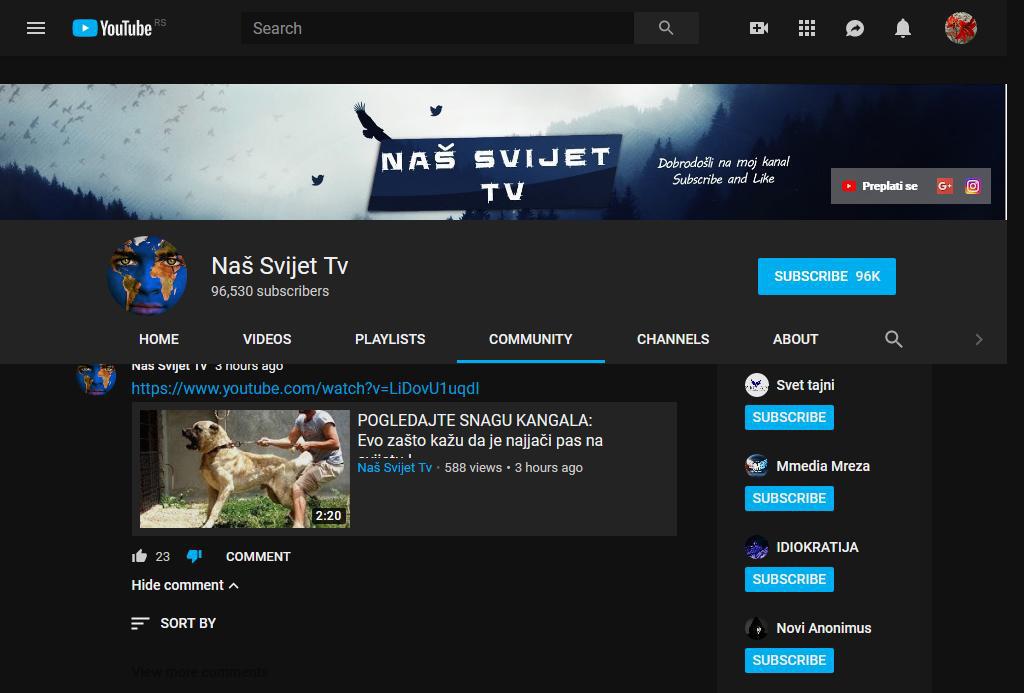Open the create video camera icon
1024x693 pixels.
pos(759,28)
